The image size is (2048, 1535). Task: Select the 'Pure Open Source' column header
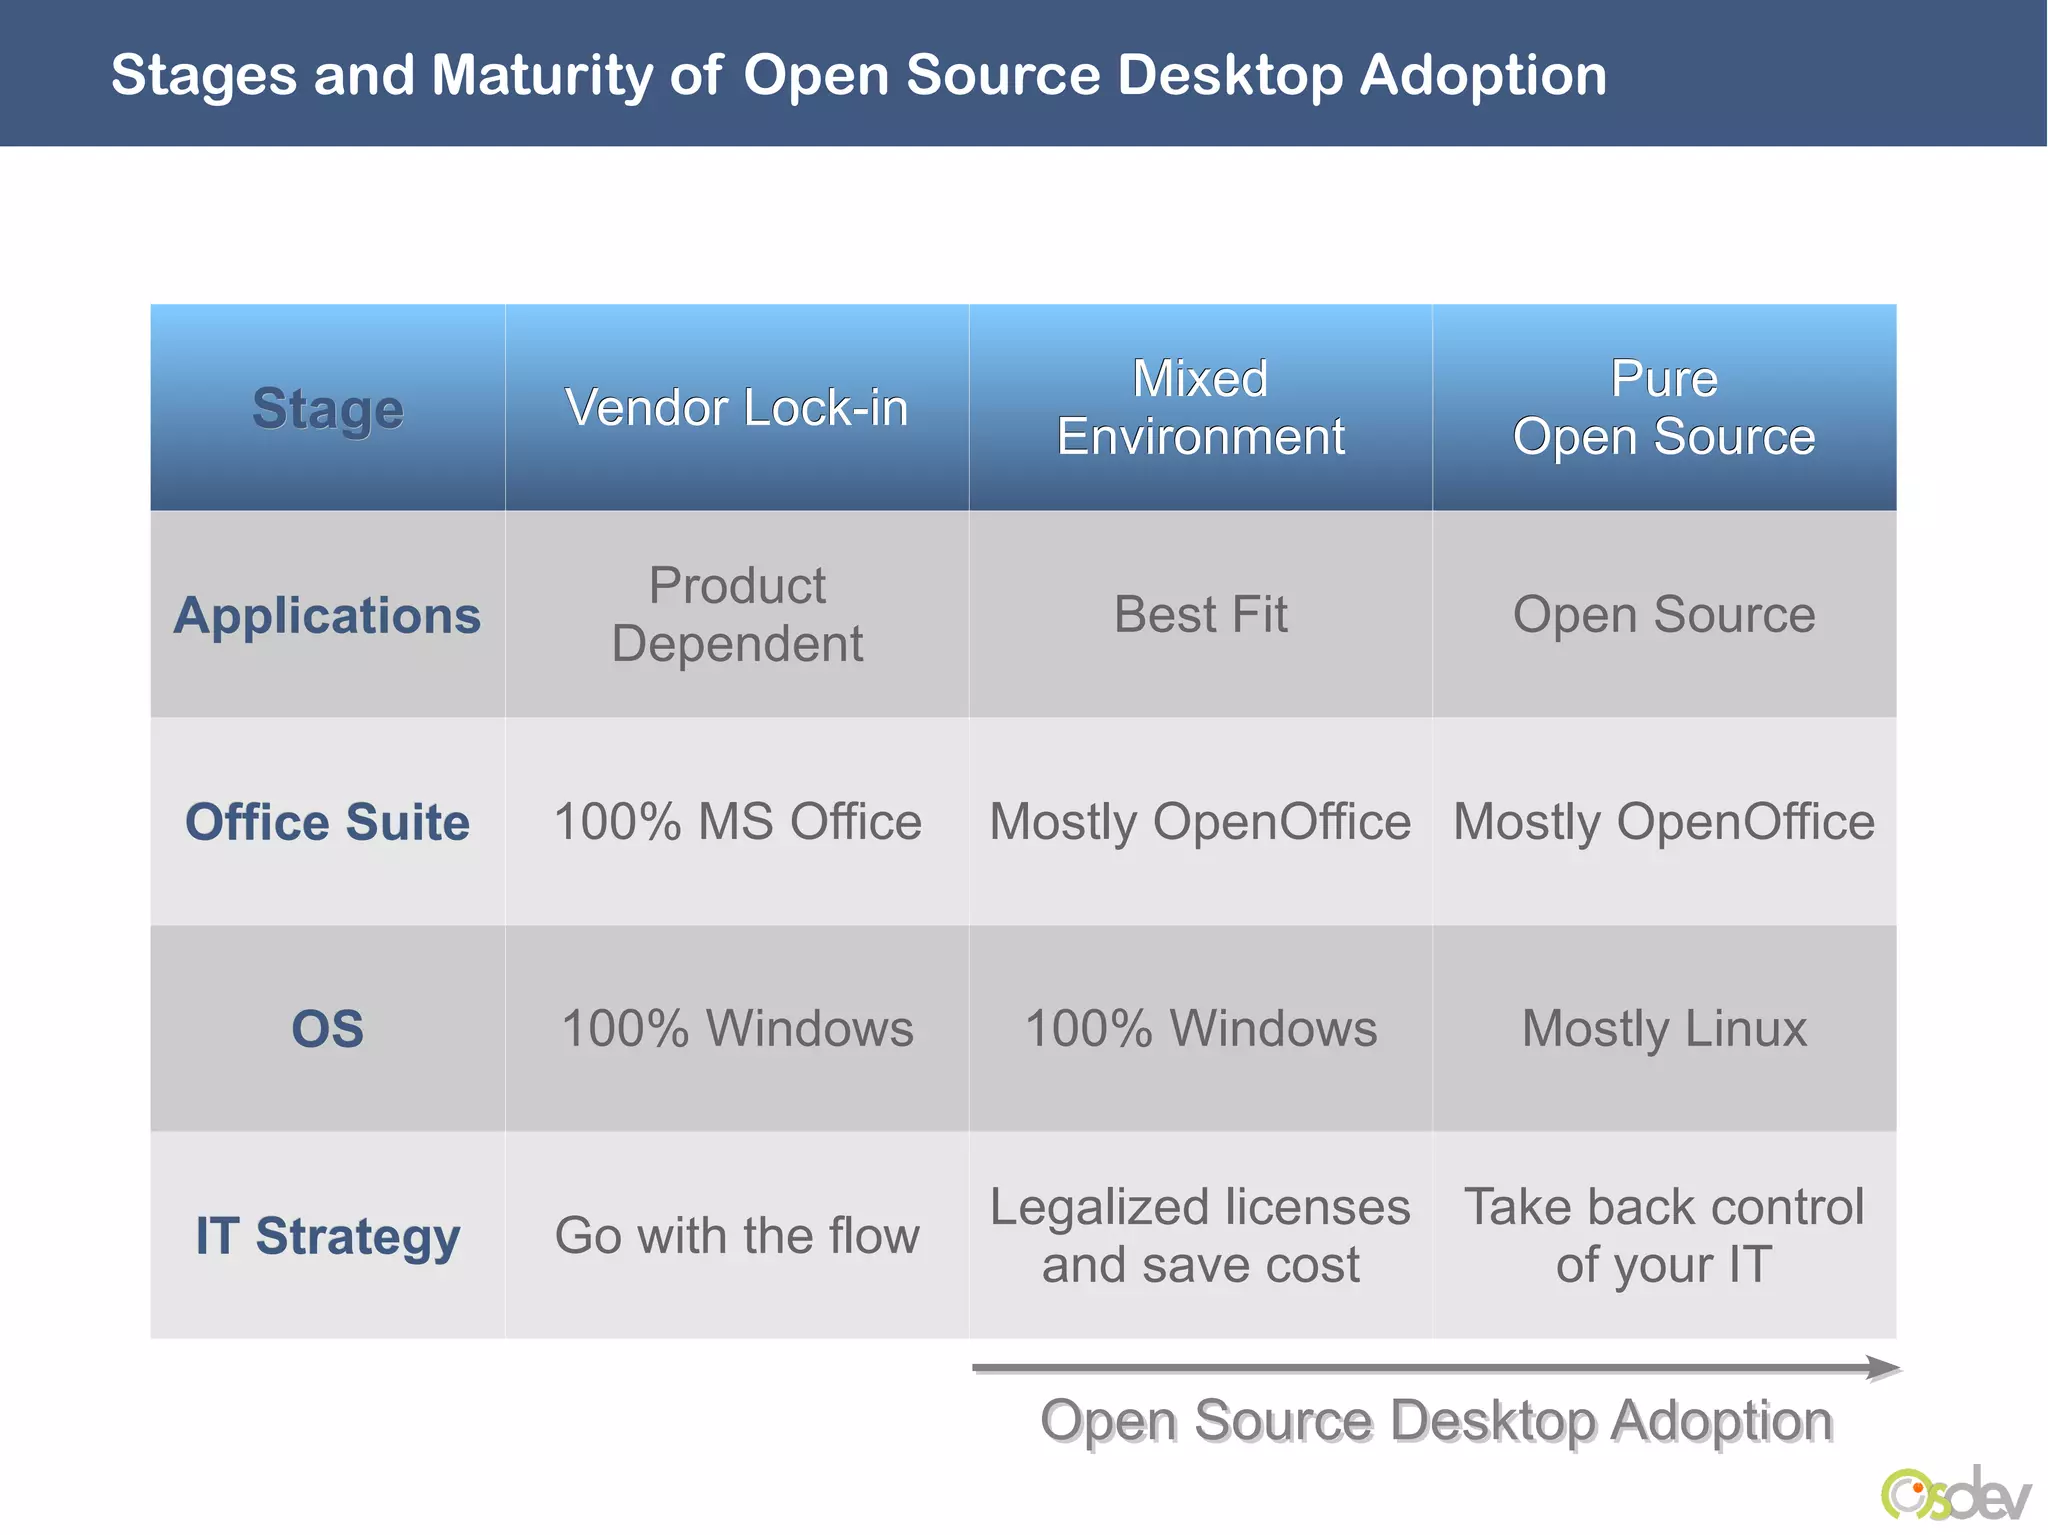1664,408
